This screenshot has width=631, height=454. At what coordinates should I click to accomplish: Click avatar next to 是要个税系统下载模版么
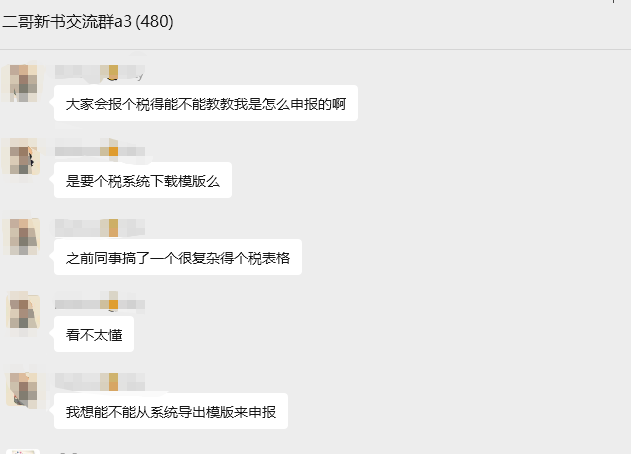tap(23, 158)
